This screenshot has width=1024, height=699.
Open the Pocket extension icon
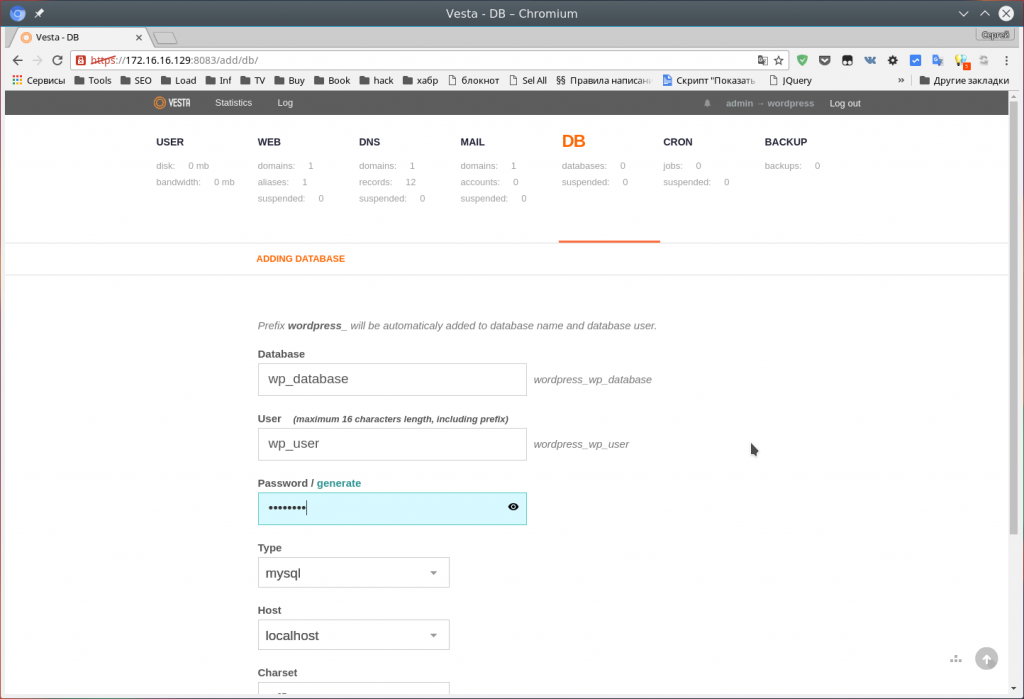pyautogui.click(x=824, y=60)
